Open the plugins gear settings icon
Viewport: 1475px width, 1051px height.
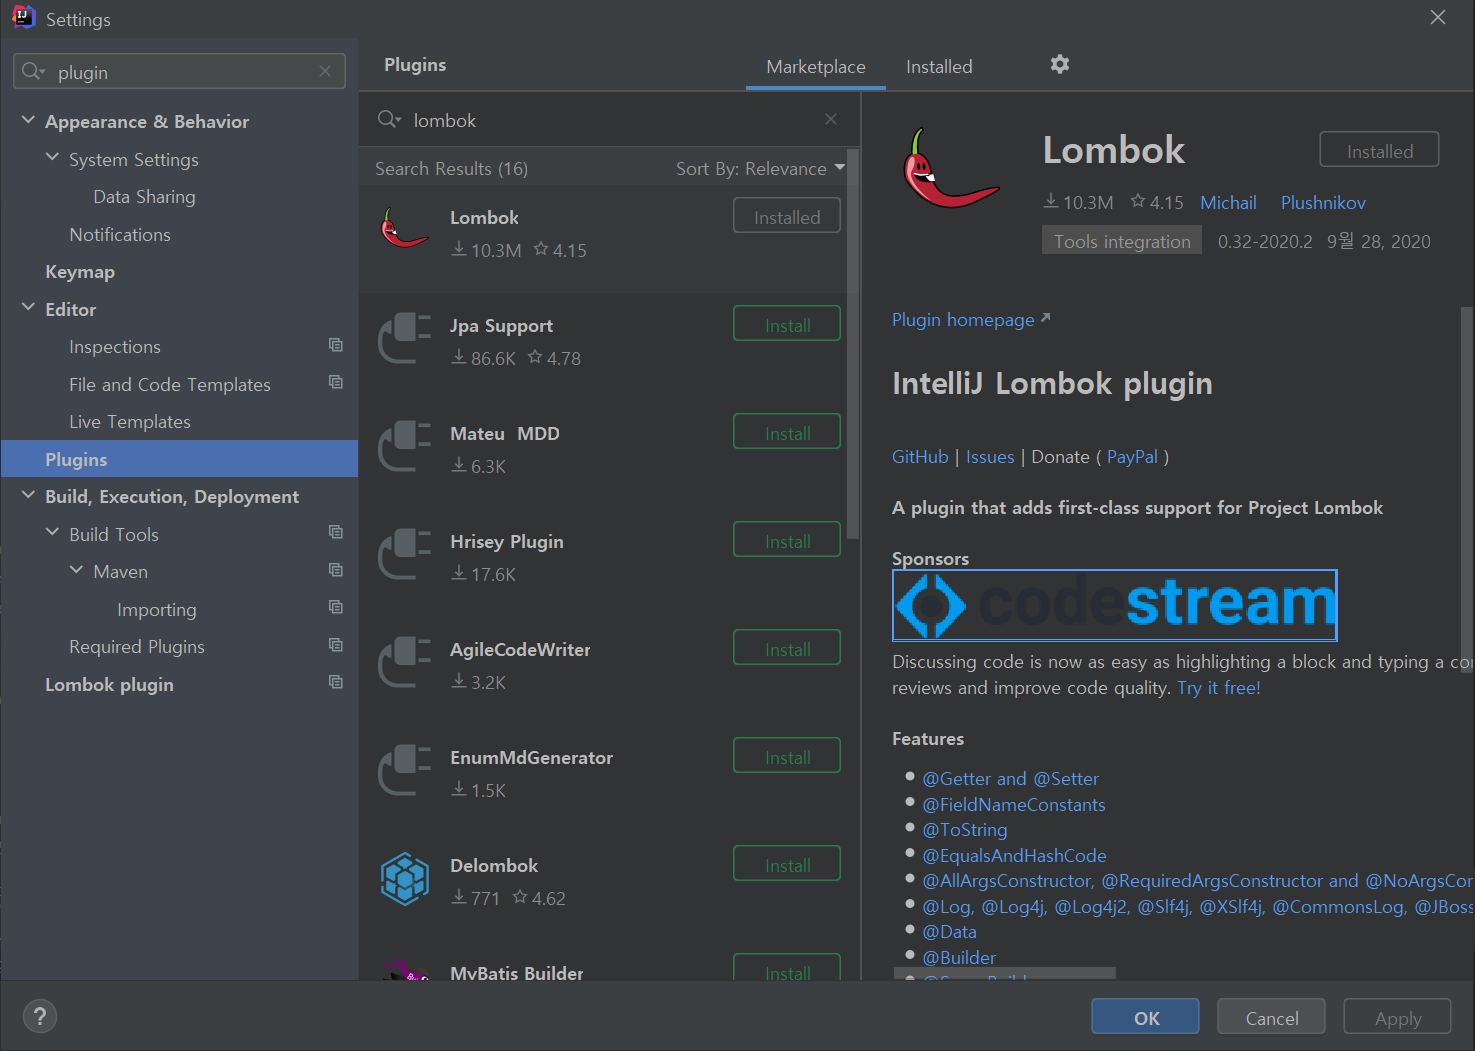tap(1060, 64)
